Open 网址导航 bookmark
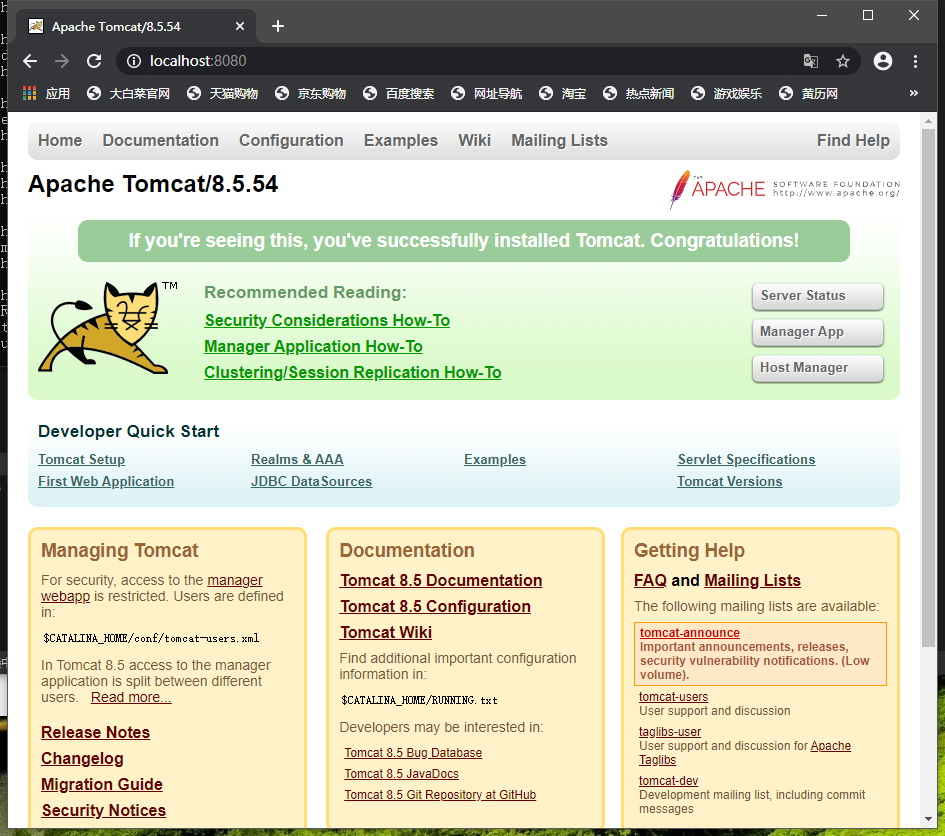The image size is (945, 836). (486, 93)
